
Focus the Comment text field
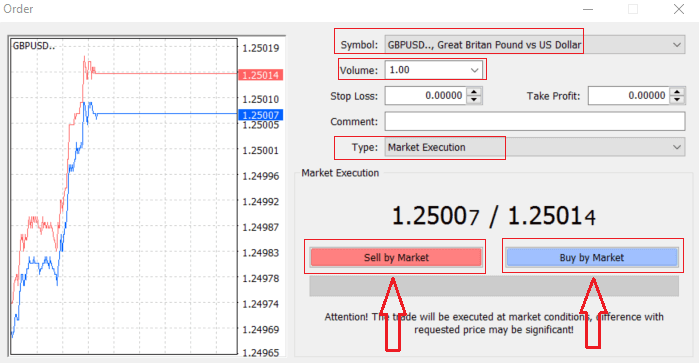[535, 121]
